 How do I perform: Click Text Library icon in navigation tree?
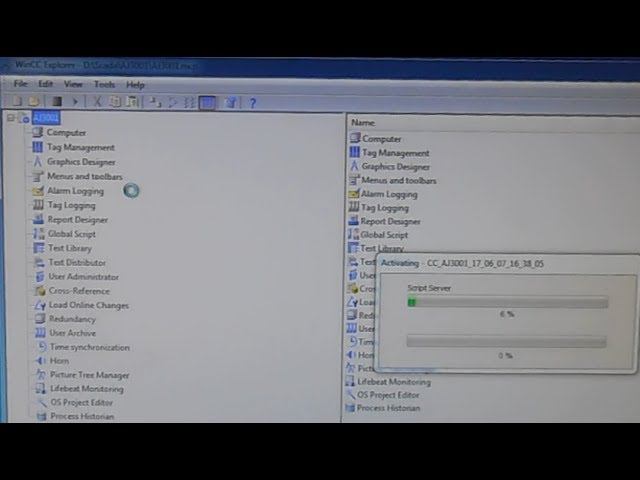(39, 248)
